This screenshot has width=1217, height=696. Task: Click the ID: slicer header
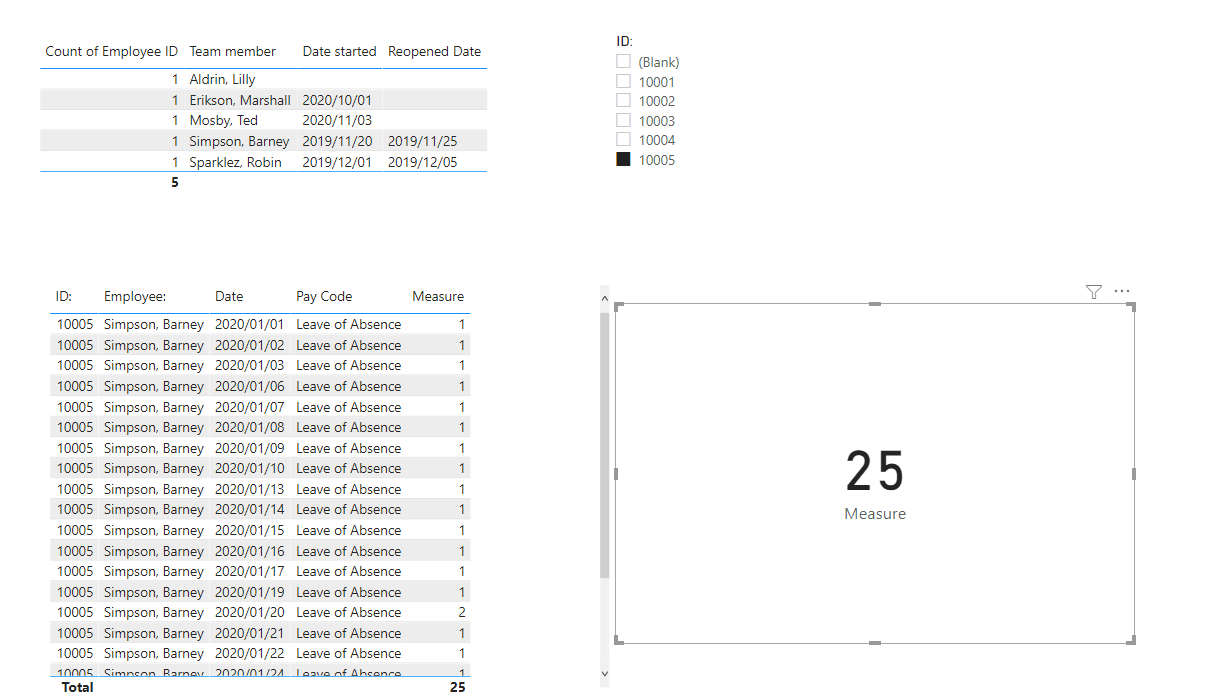pos(625,41)
